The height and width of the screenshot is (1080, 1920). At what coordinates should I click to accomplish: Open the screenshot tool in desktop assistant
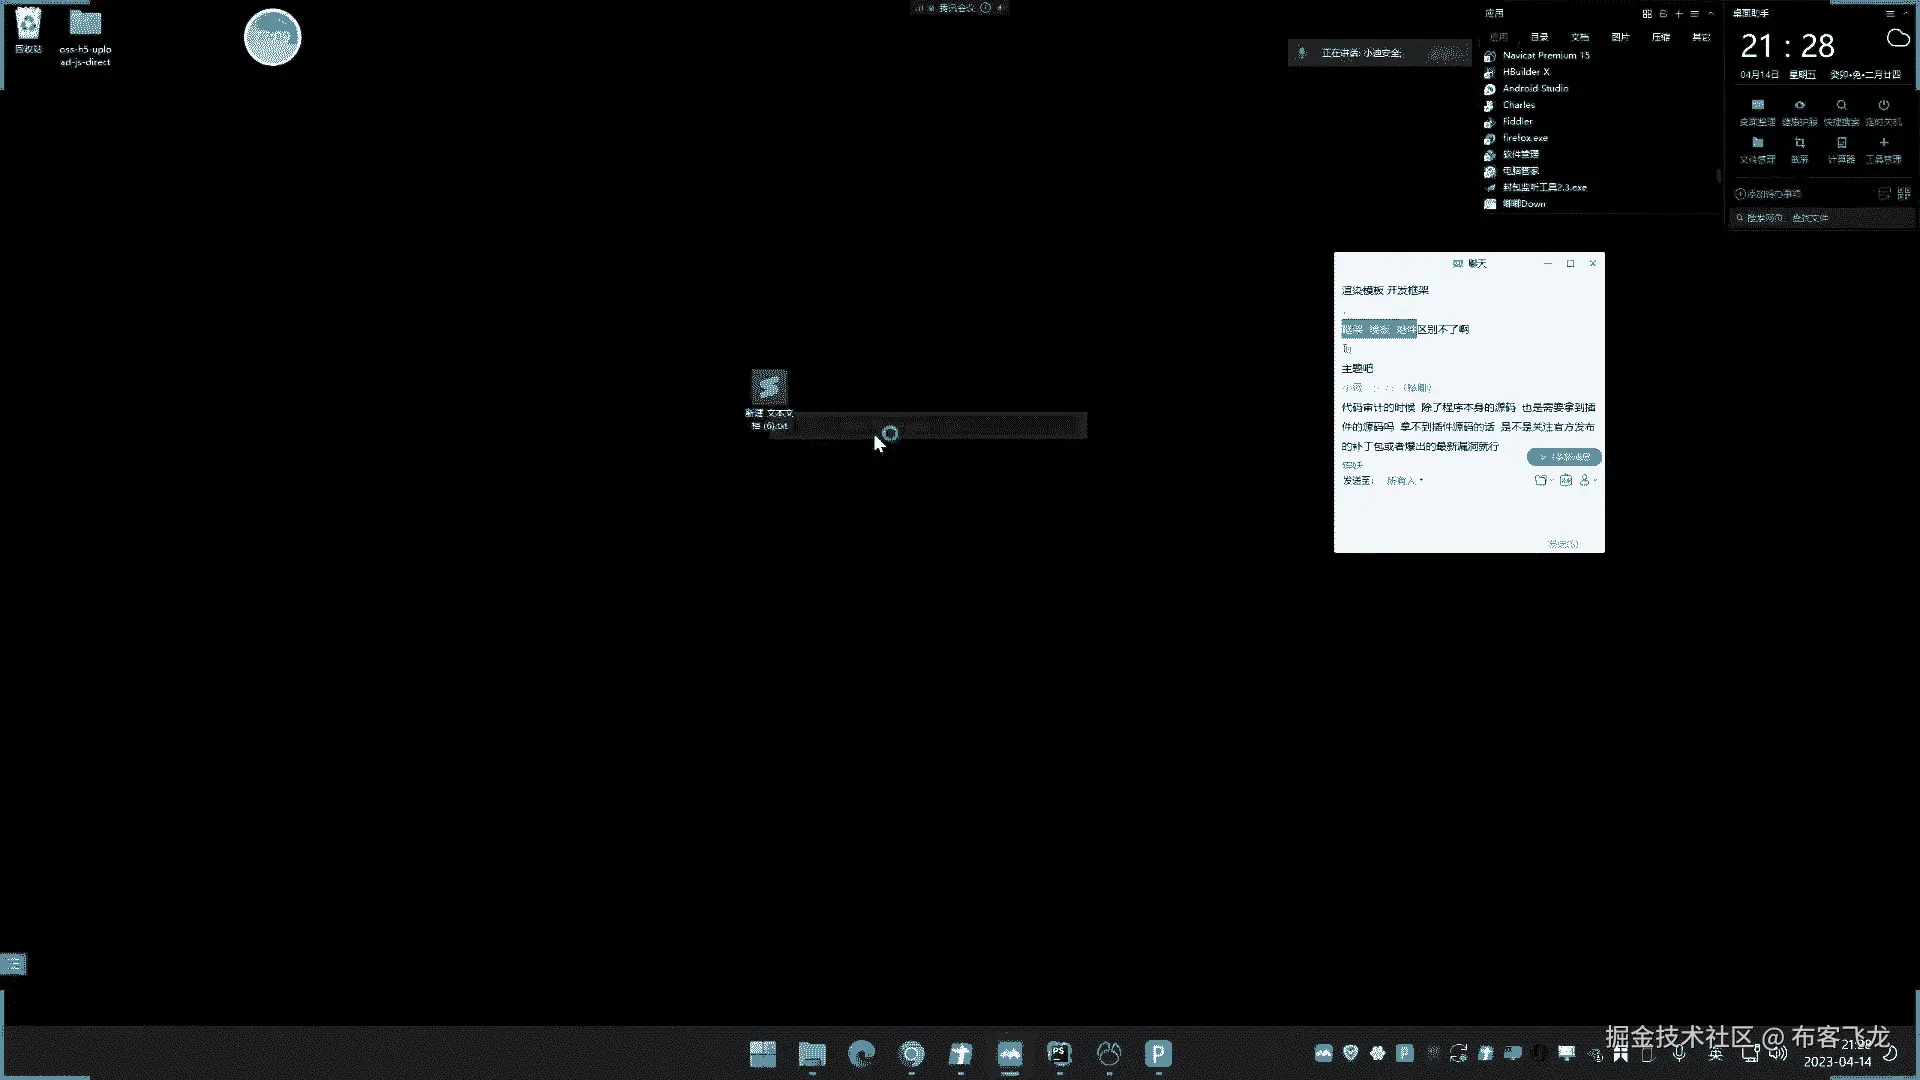click(1799, 144)
